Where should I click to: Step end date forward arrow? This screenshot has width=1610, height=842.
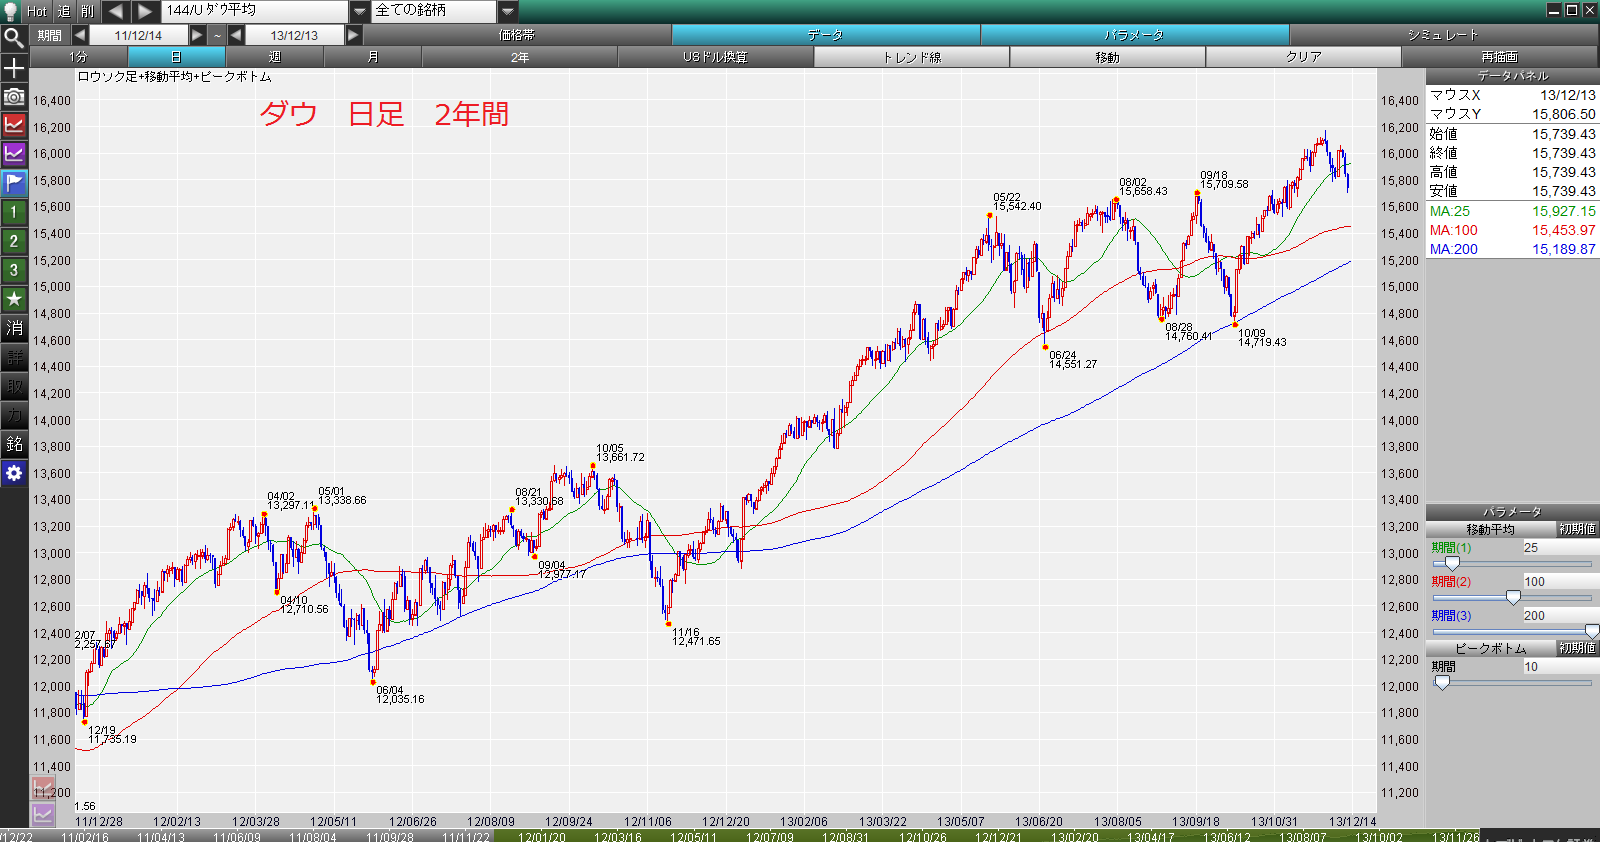(x=353, y=35)
